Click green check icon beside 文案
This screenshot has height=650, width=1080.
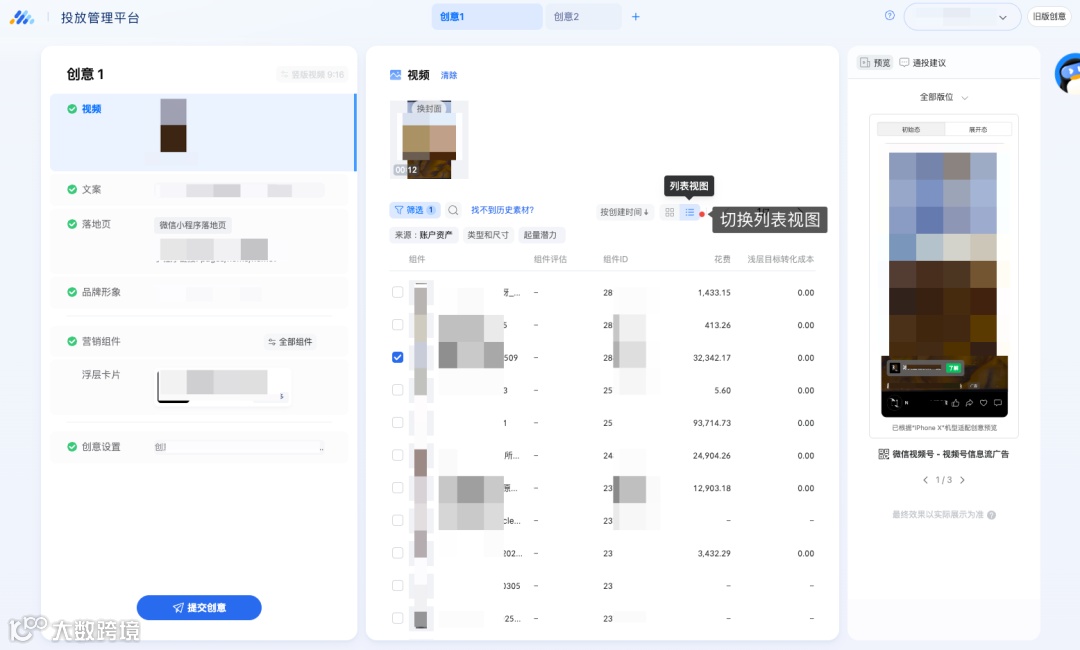pos(72,189)
